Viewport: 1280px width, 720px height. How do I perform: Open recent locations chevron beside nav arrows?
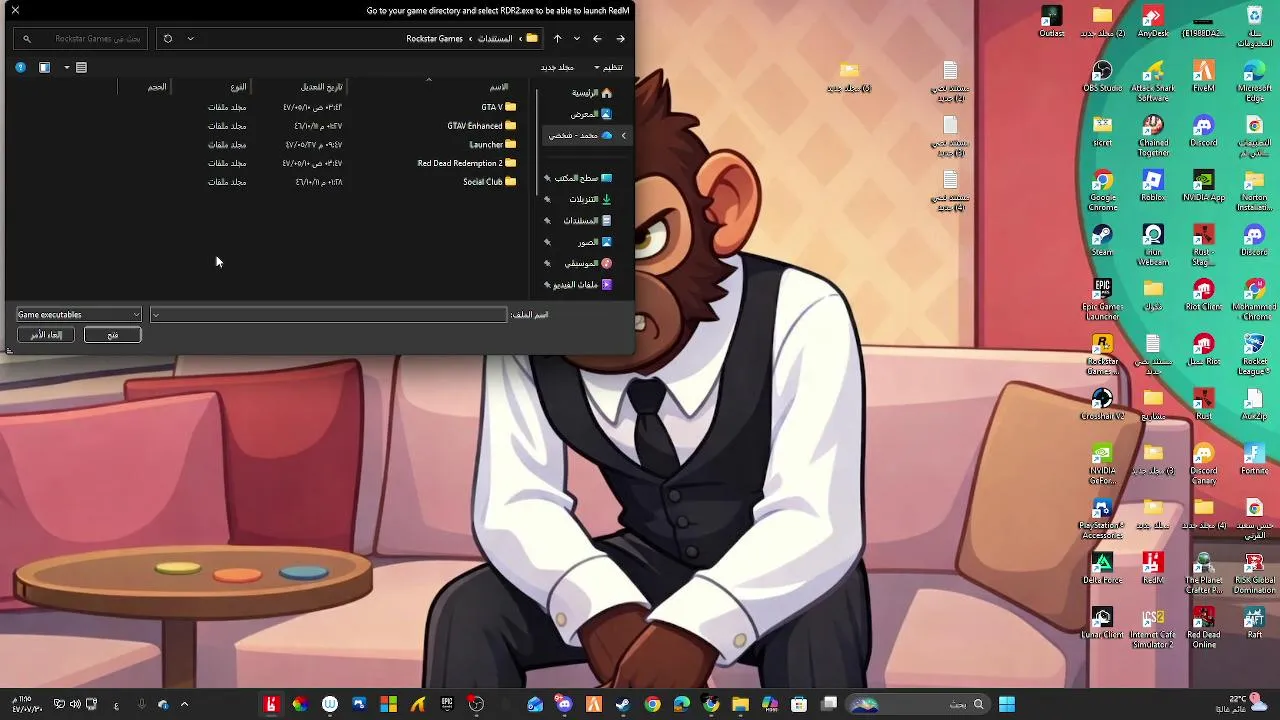(x=577, y=39)
